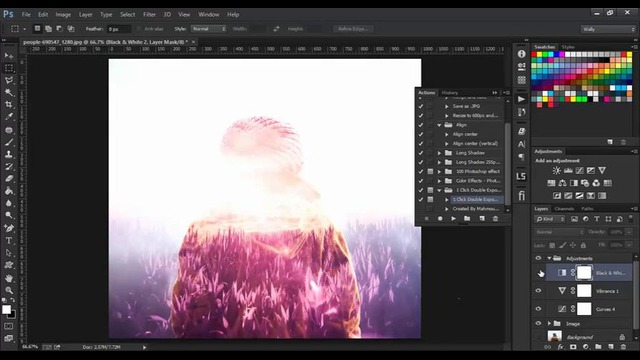Screen dimensions: 640x360
Task: Select the Clone Stamp tool
Action: point(9,154)
